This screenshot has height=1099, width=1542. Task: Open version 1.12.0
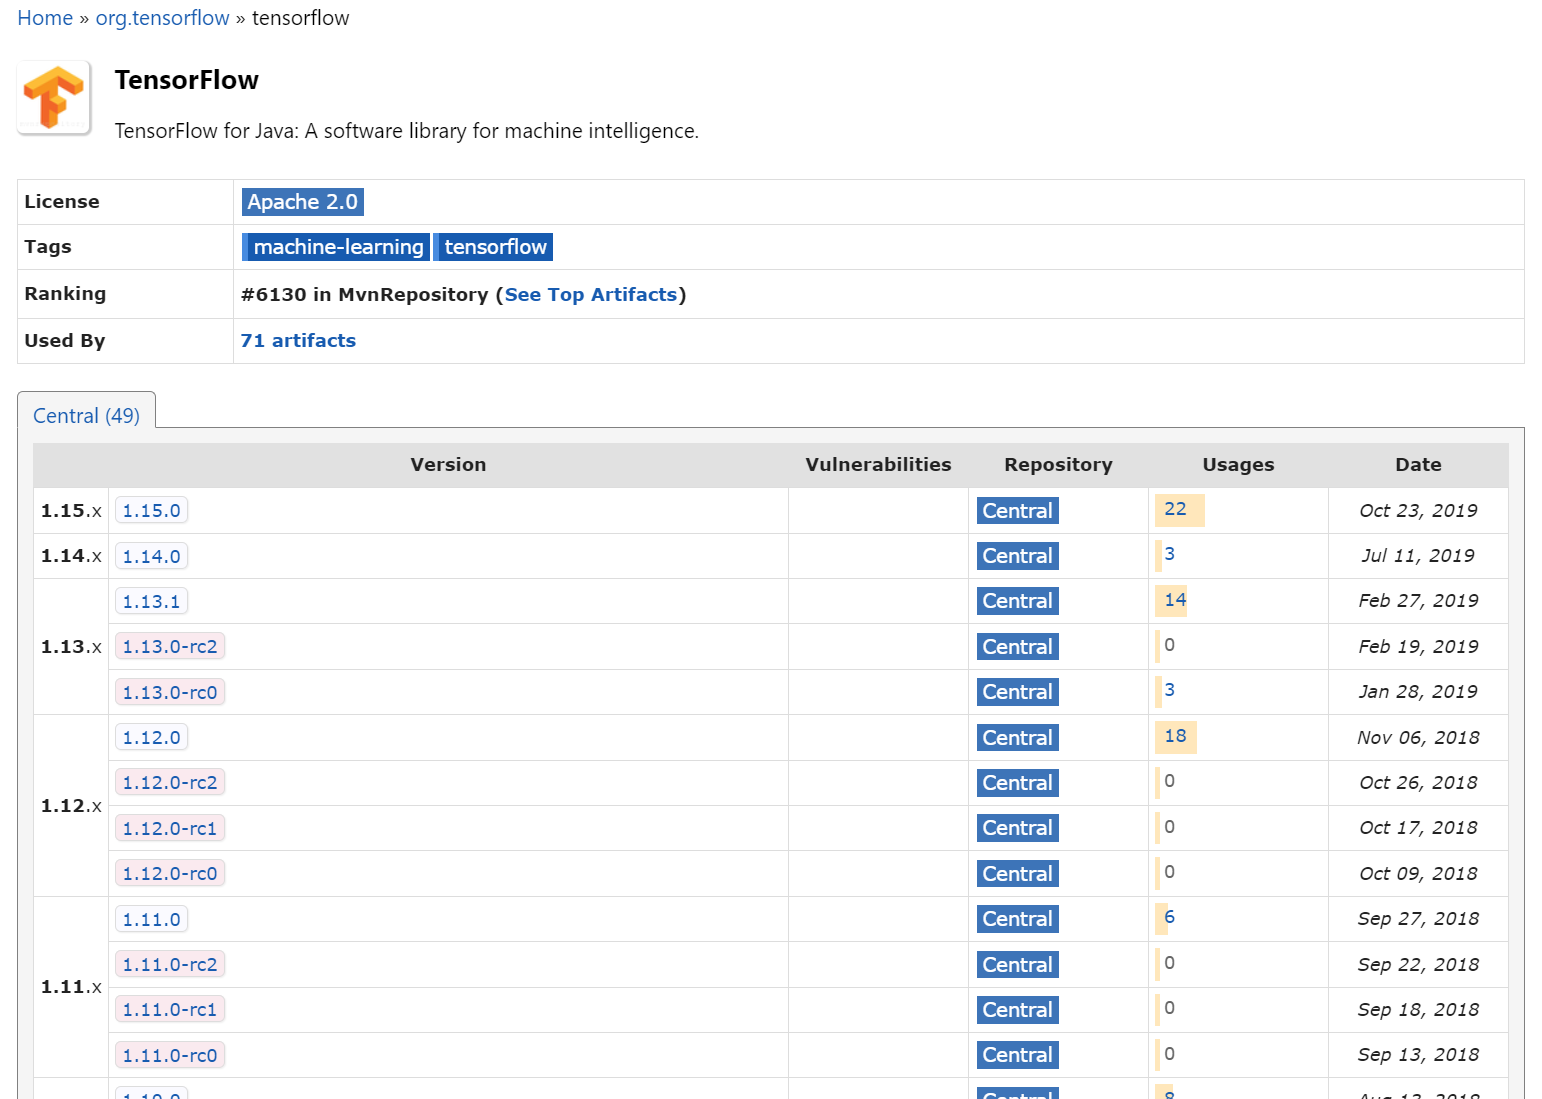pos(151,738)
